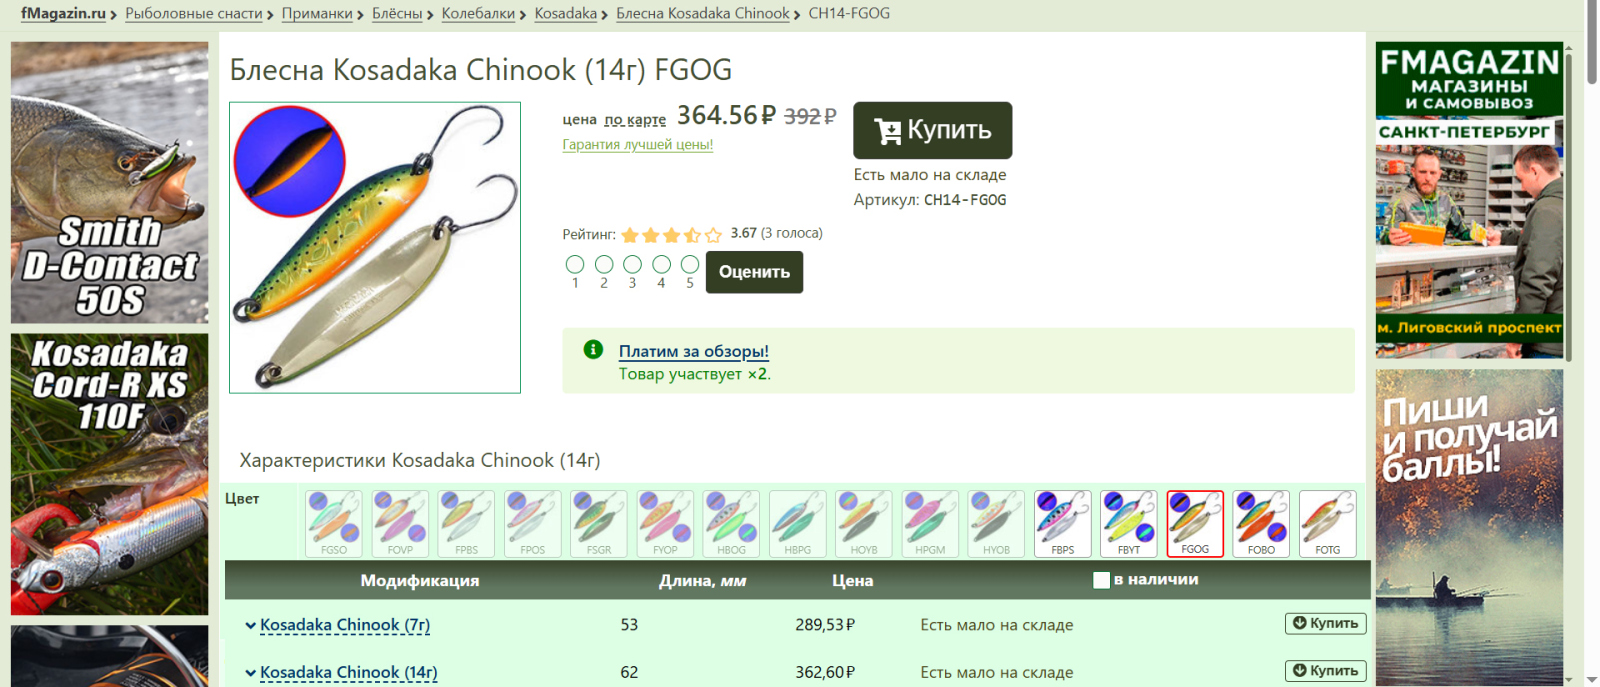The width and height of the screenshot is (1600, 687).
Task: Expand the Kosadaka Chinook (7г) row
Action: [250, 625]
